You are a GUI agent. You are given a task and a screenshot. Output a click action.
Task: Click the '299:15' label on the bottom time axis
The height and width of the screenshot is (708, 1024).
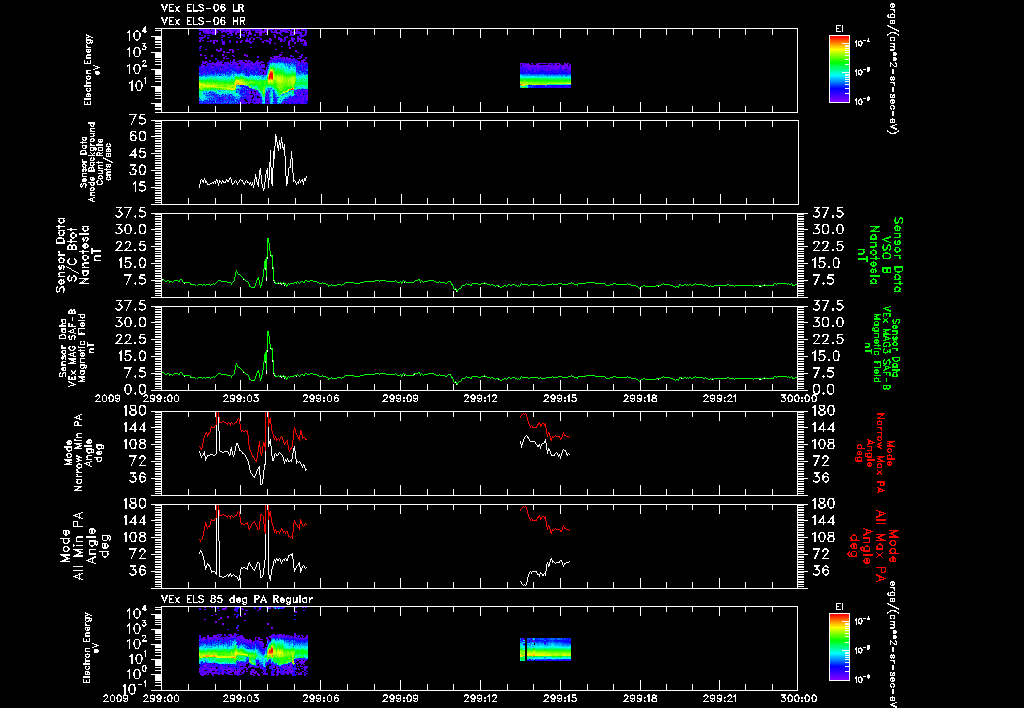coord(560,699)
